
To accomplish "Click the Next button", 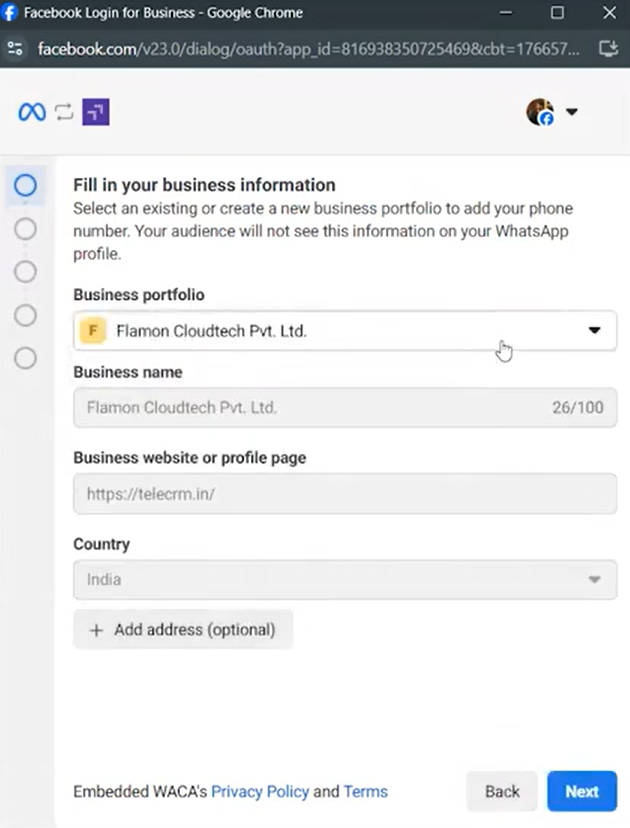I will click(582, 791).
